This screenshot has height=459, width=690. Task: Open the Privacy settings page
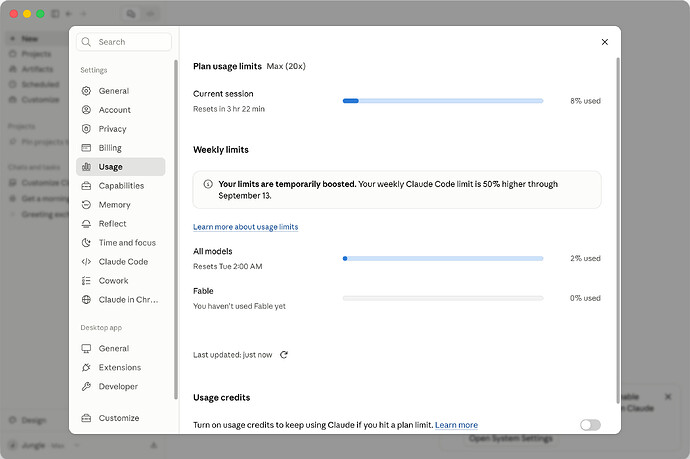point(121,129)
